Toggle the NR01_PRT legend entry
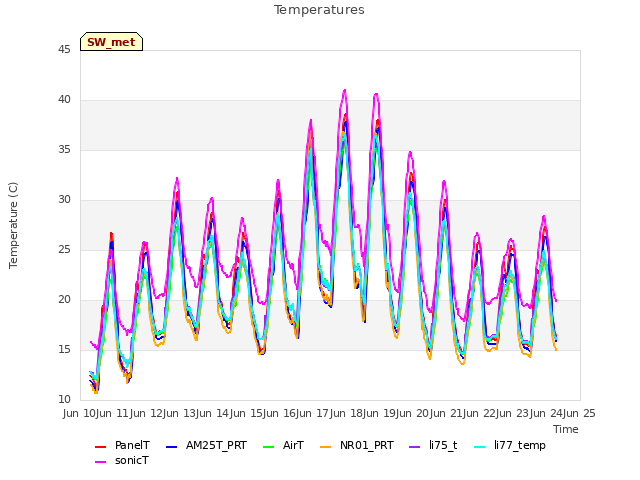Image resolution: width=640 pixels, height=480 pixels. (x=356, y=445)
